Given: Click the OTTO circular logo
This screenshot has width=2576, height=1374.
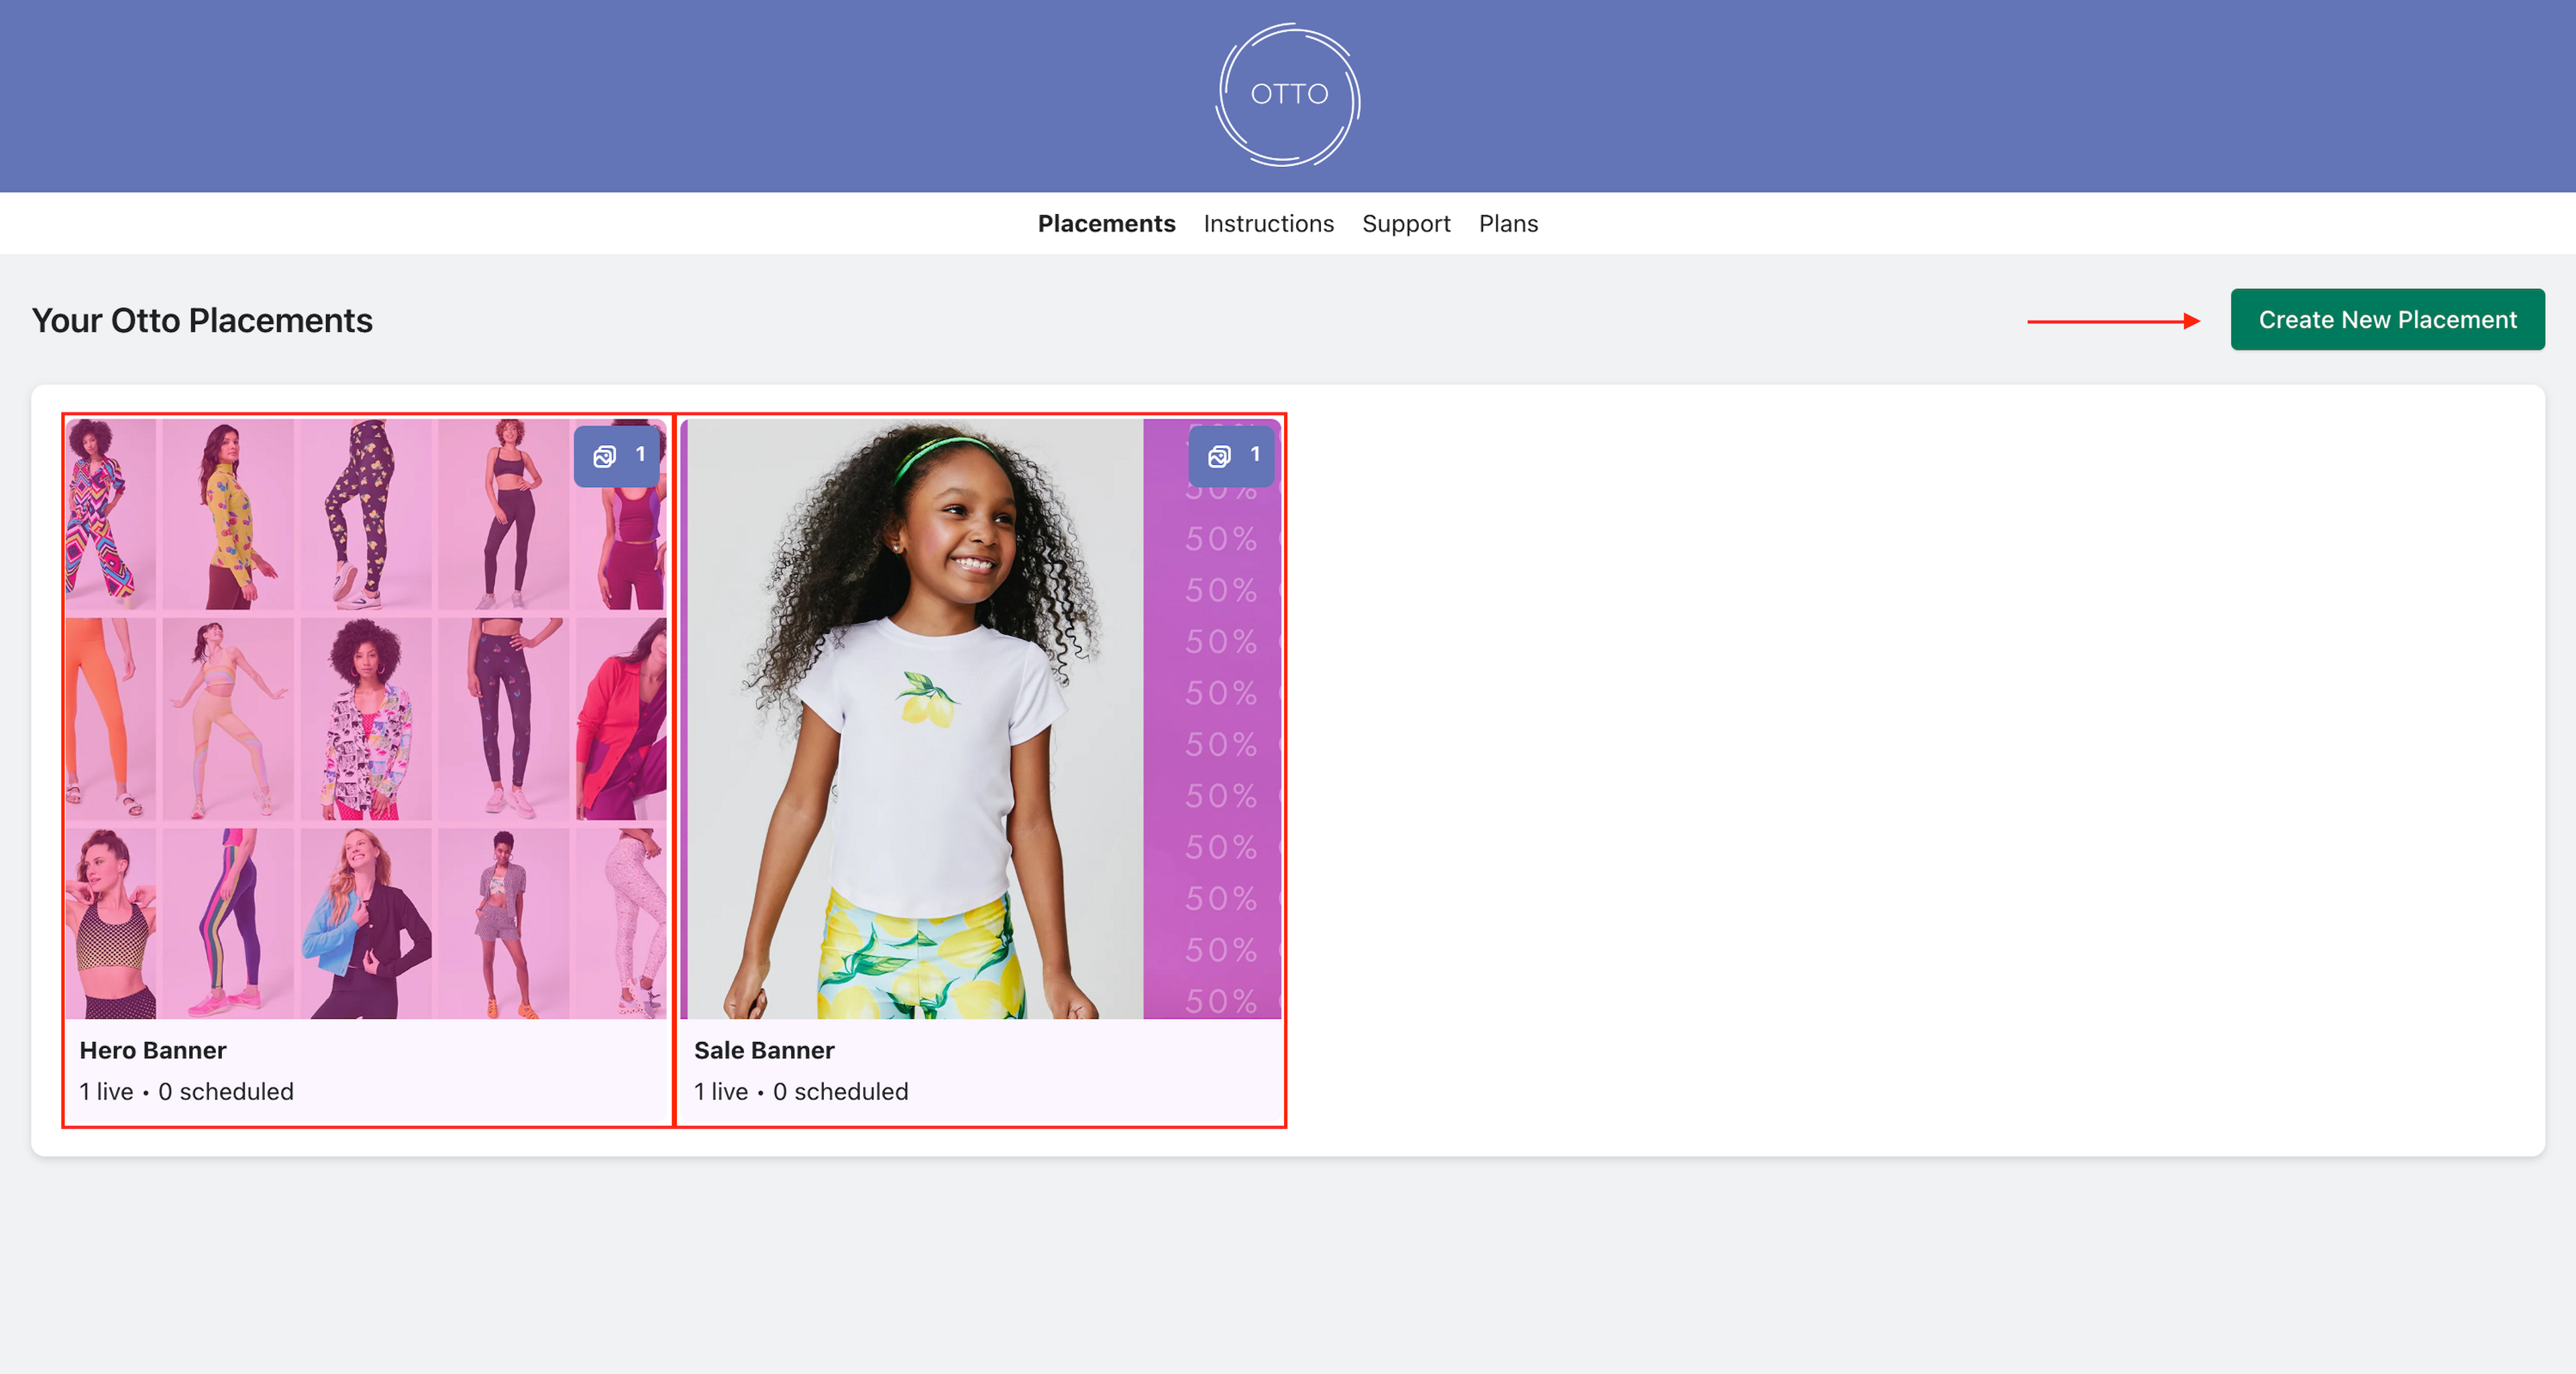Looking at the screenshot, I should pyautogui.click(x=1288, y=95).
